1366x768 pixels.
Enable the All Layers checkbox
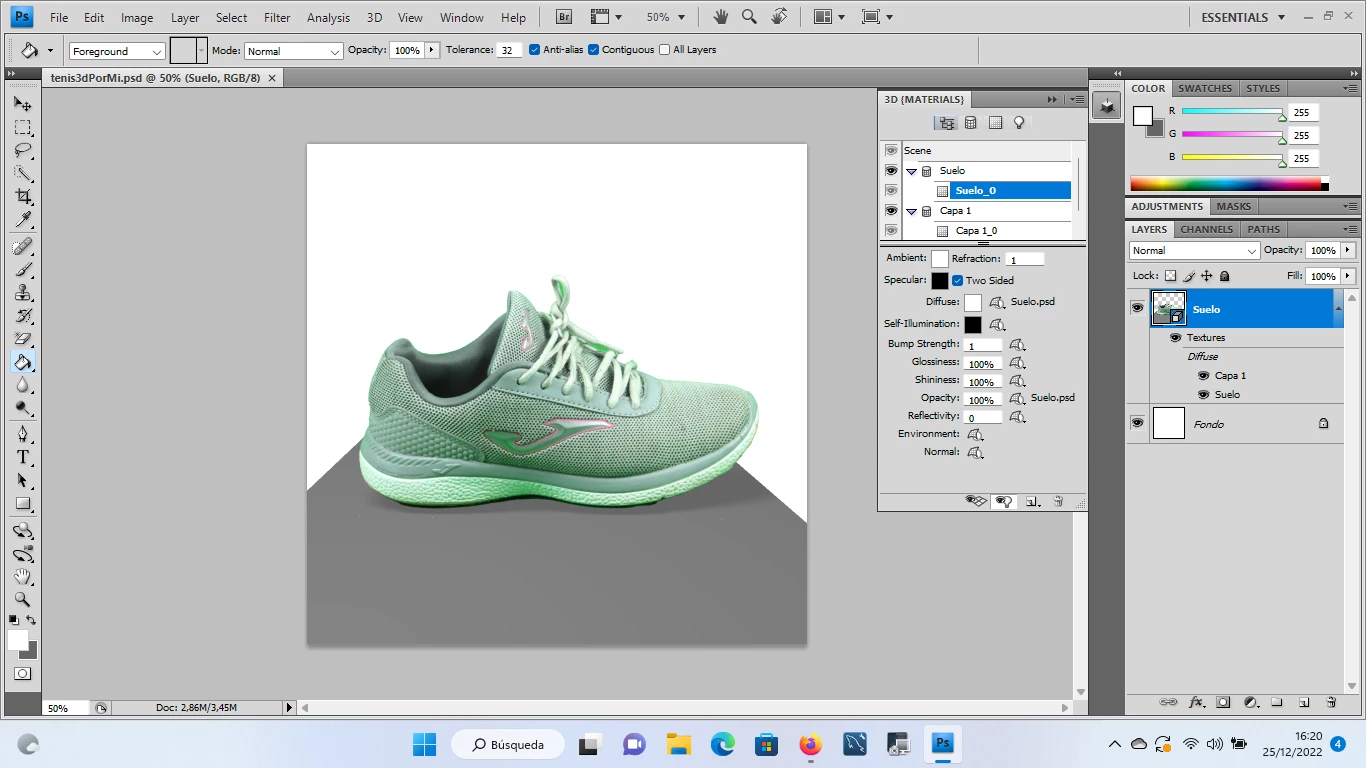coord(664,50)
